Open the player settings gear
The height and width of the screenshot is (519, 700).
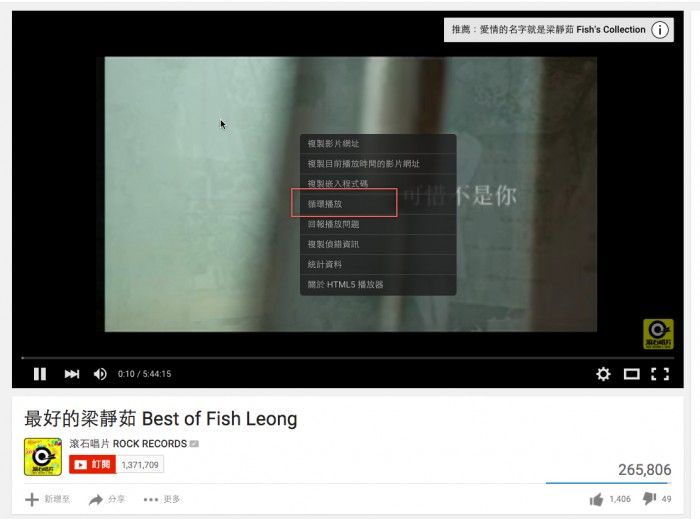coord(603,374)
